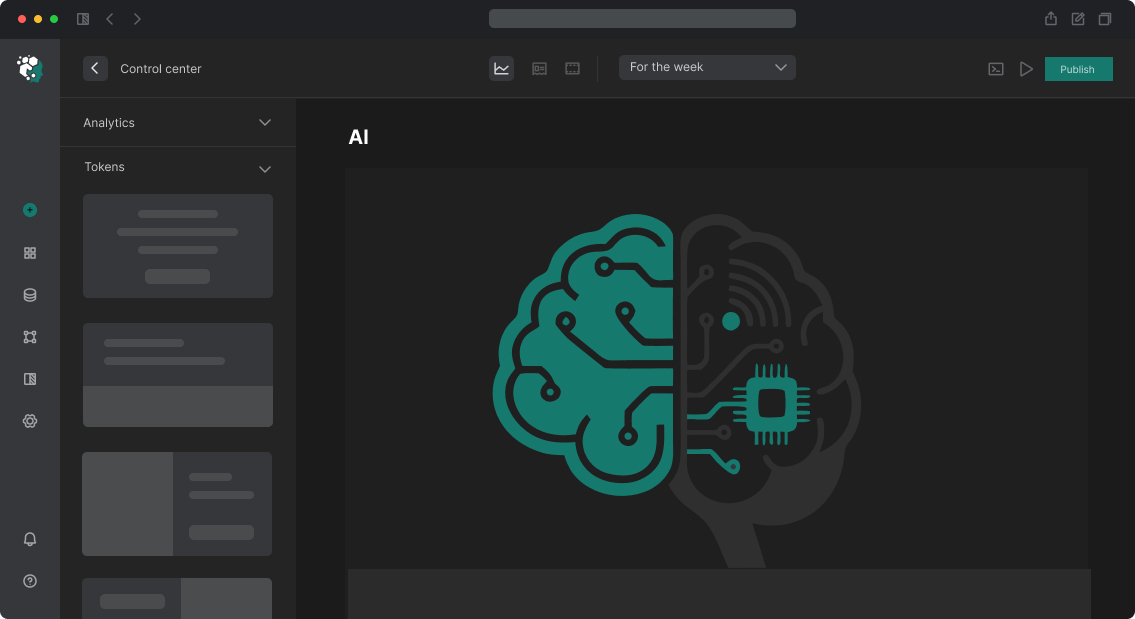The height and width of the screenshot is (619, 1135).
Task: Open the terminal console icon
Action: pyautogui.click(x=996, y=69)
